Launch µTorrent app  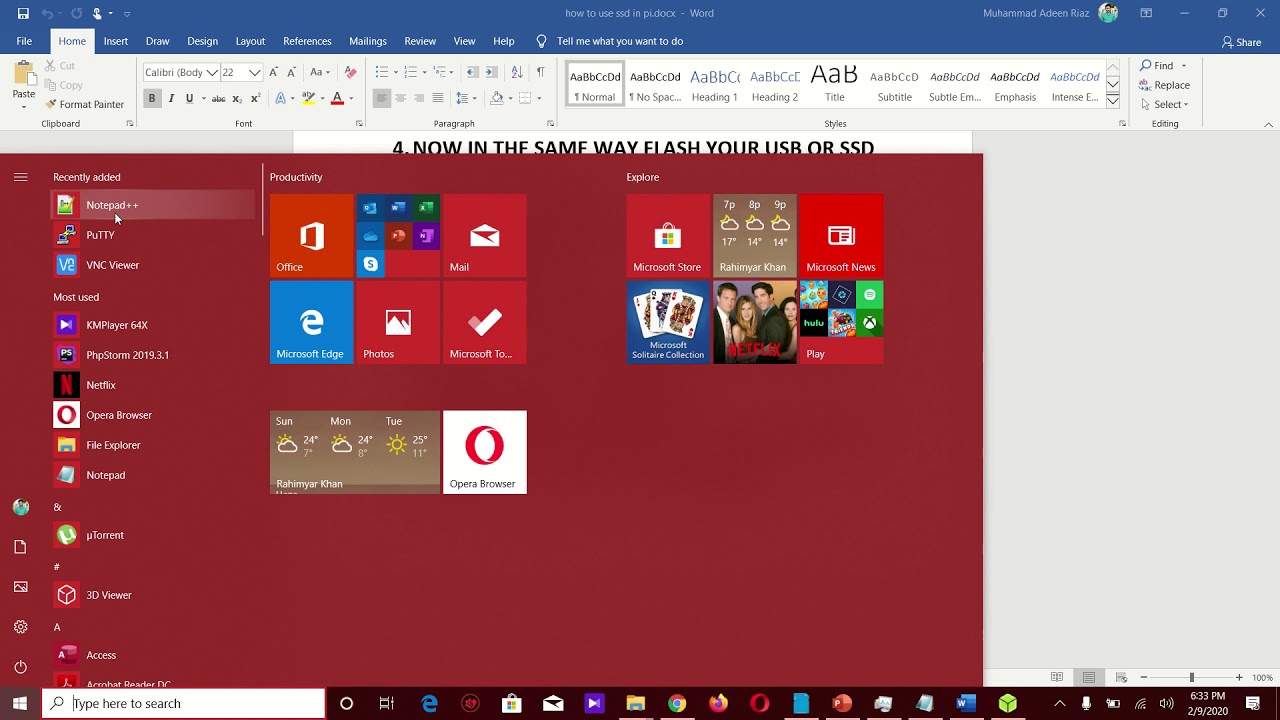coord(152,535)
